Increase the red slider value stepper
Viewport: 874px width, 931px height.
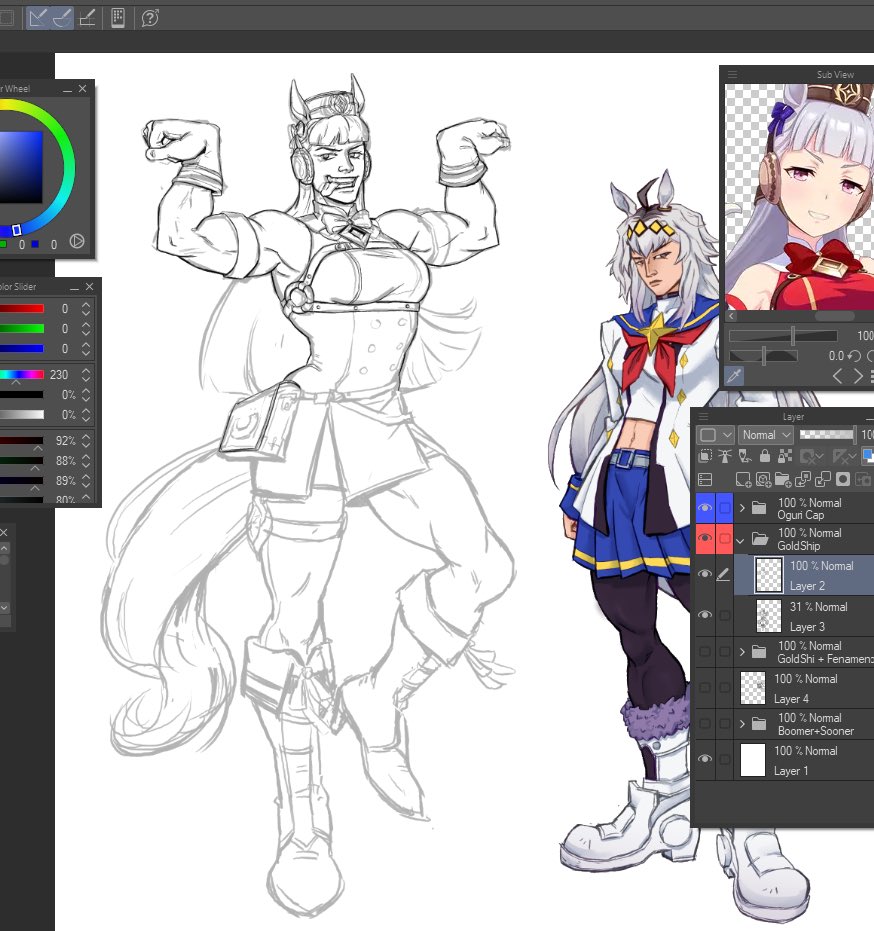pyautogui.click(x=86, y=305)
